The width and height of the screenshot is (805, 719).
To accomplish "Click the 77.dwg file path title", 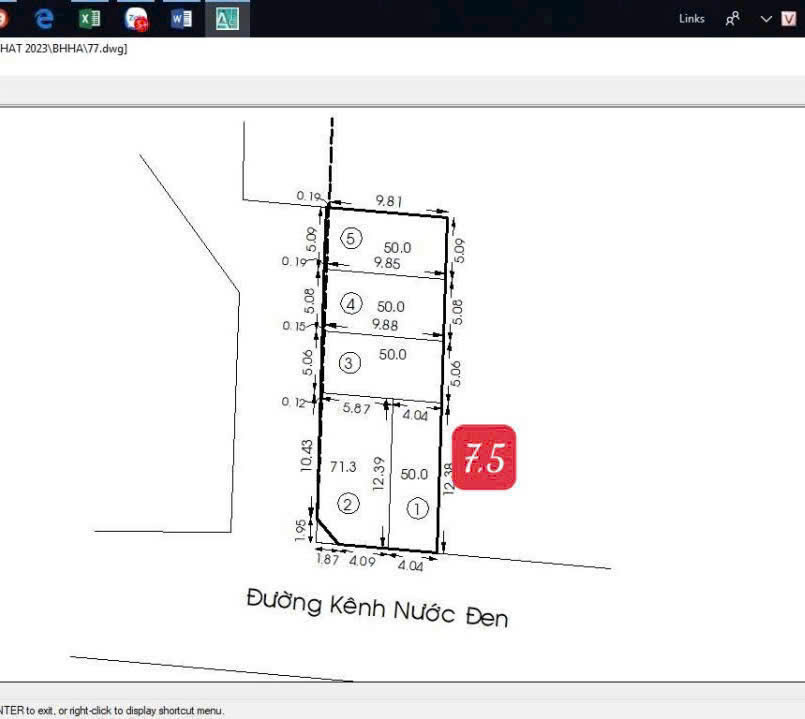I will click(63, 49).
